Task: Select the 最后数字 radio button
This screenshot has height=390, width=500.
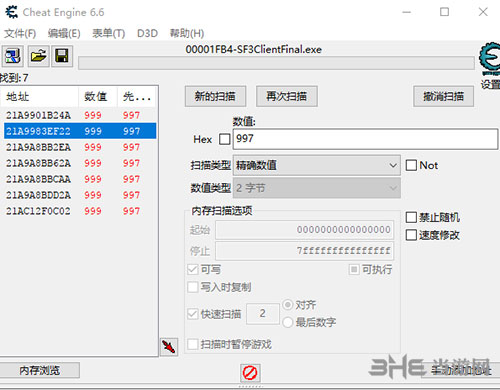Action: pos(288,322)
